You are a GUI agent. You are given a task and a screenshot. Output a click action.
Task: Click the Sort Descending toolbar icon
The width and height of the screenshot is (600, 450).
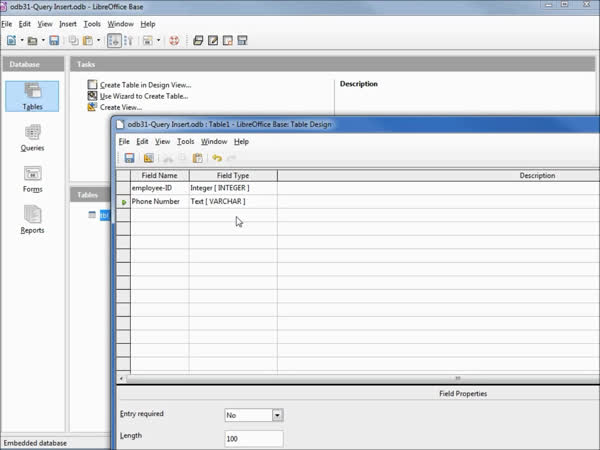[129, 40]
